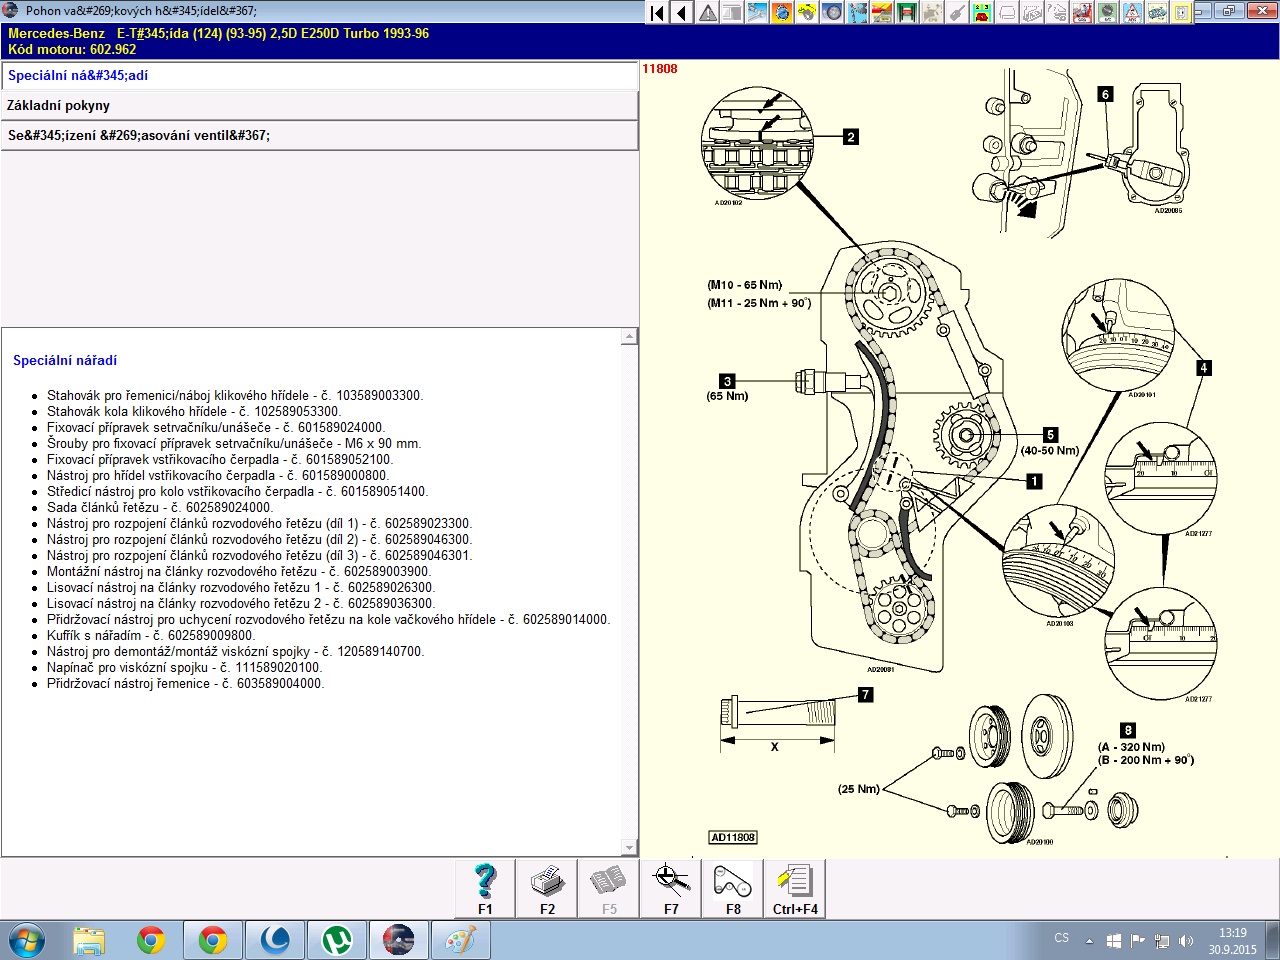Show hidden system tray icons
Screen dimensions: 1280x960
tap(1089, 941)
